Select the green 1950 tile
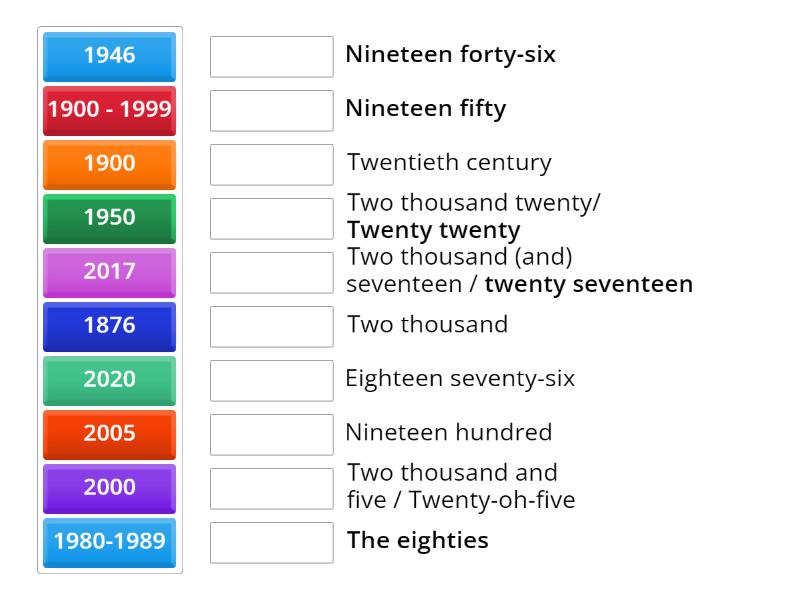 109,218
